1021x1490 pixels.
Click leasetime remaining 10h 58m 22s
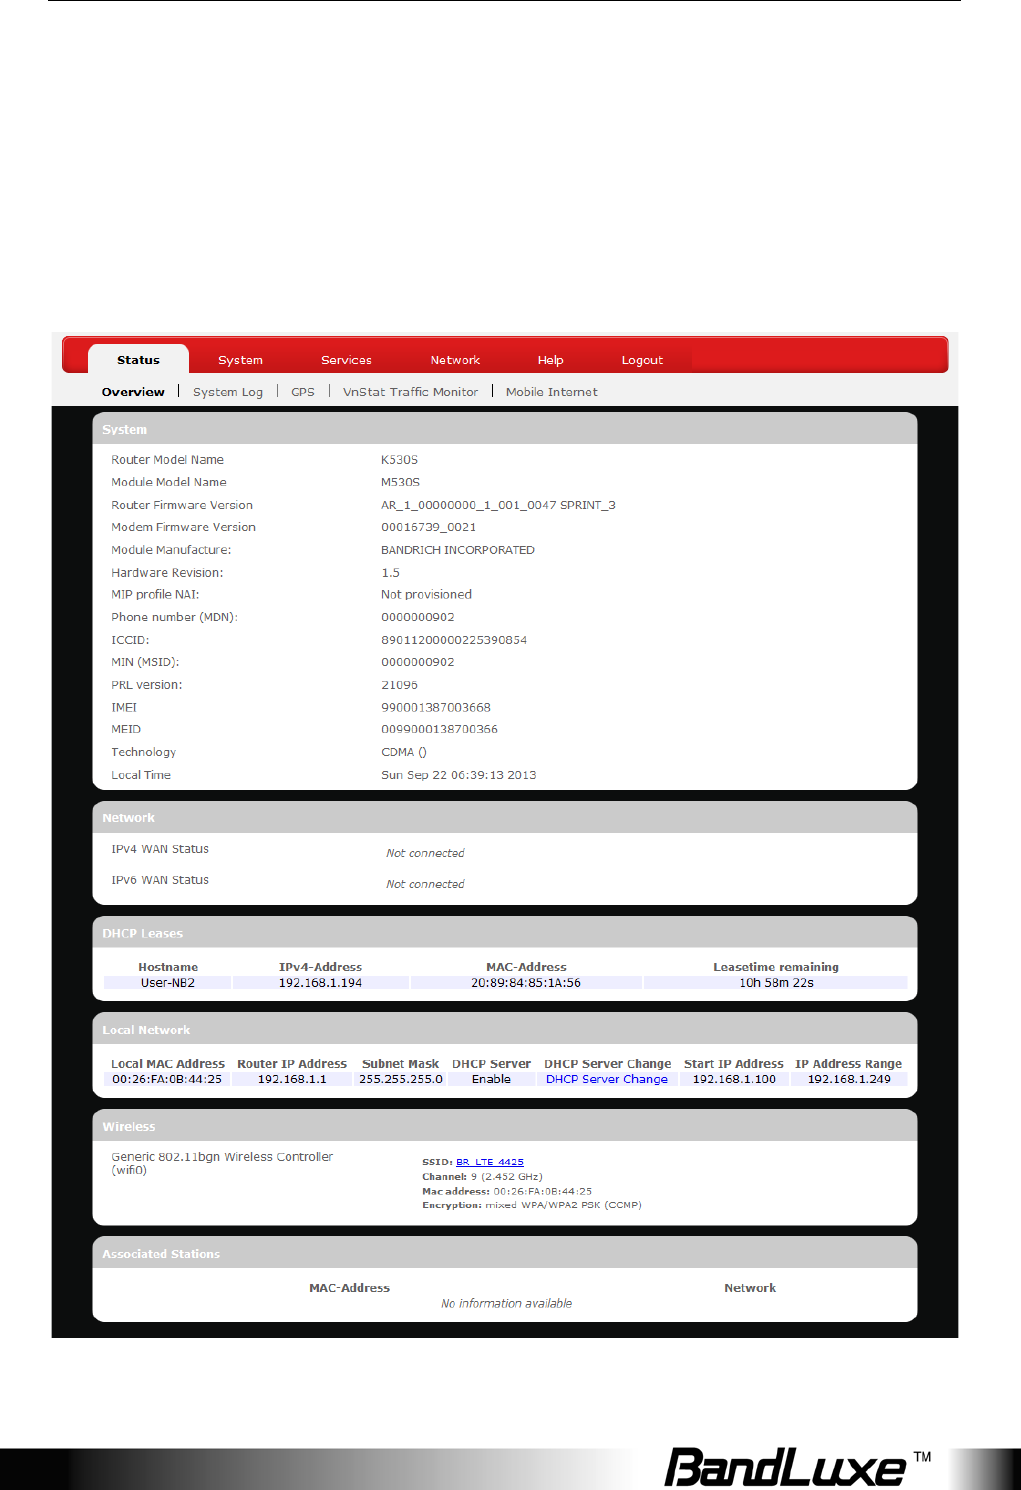[776, 983]
